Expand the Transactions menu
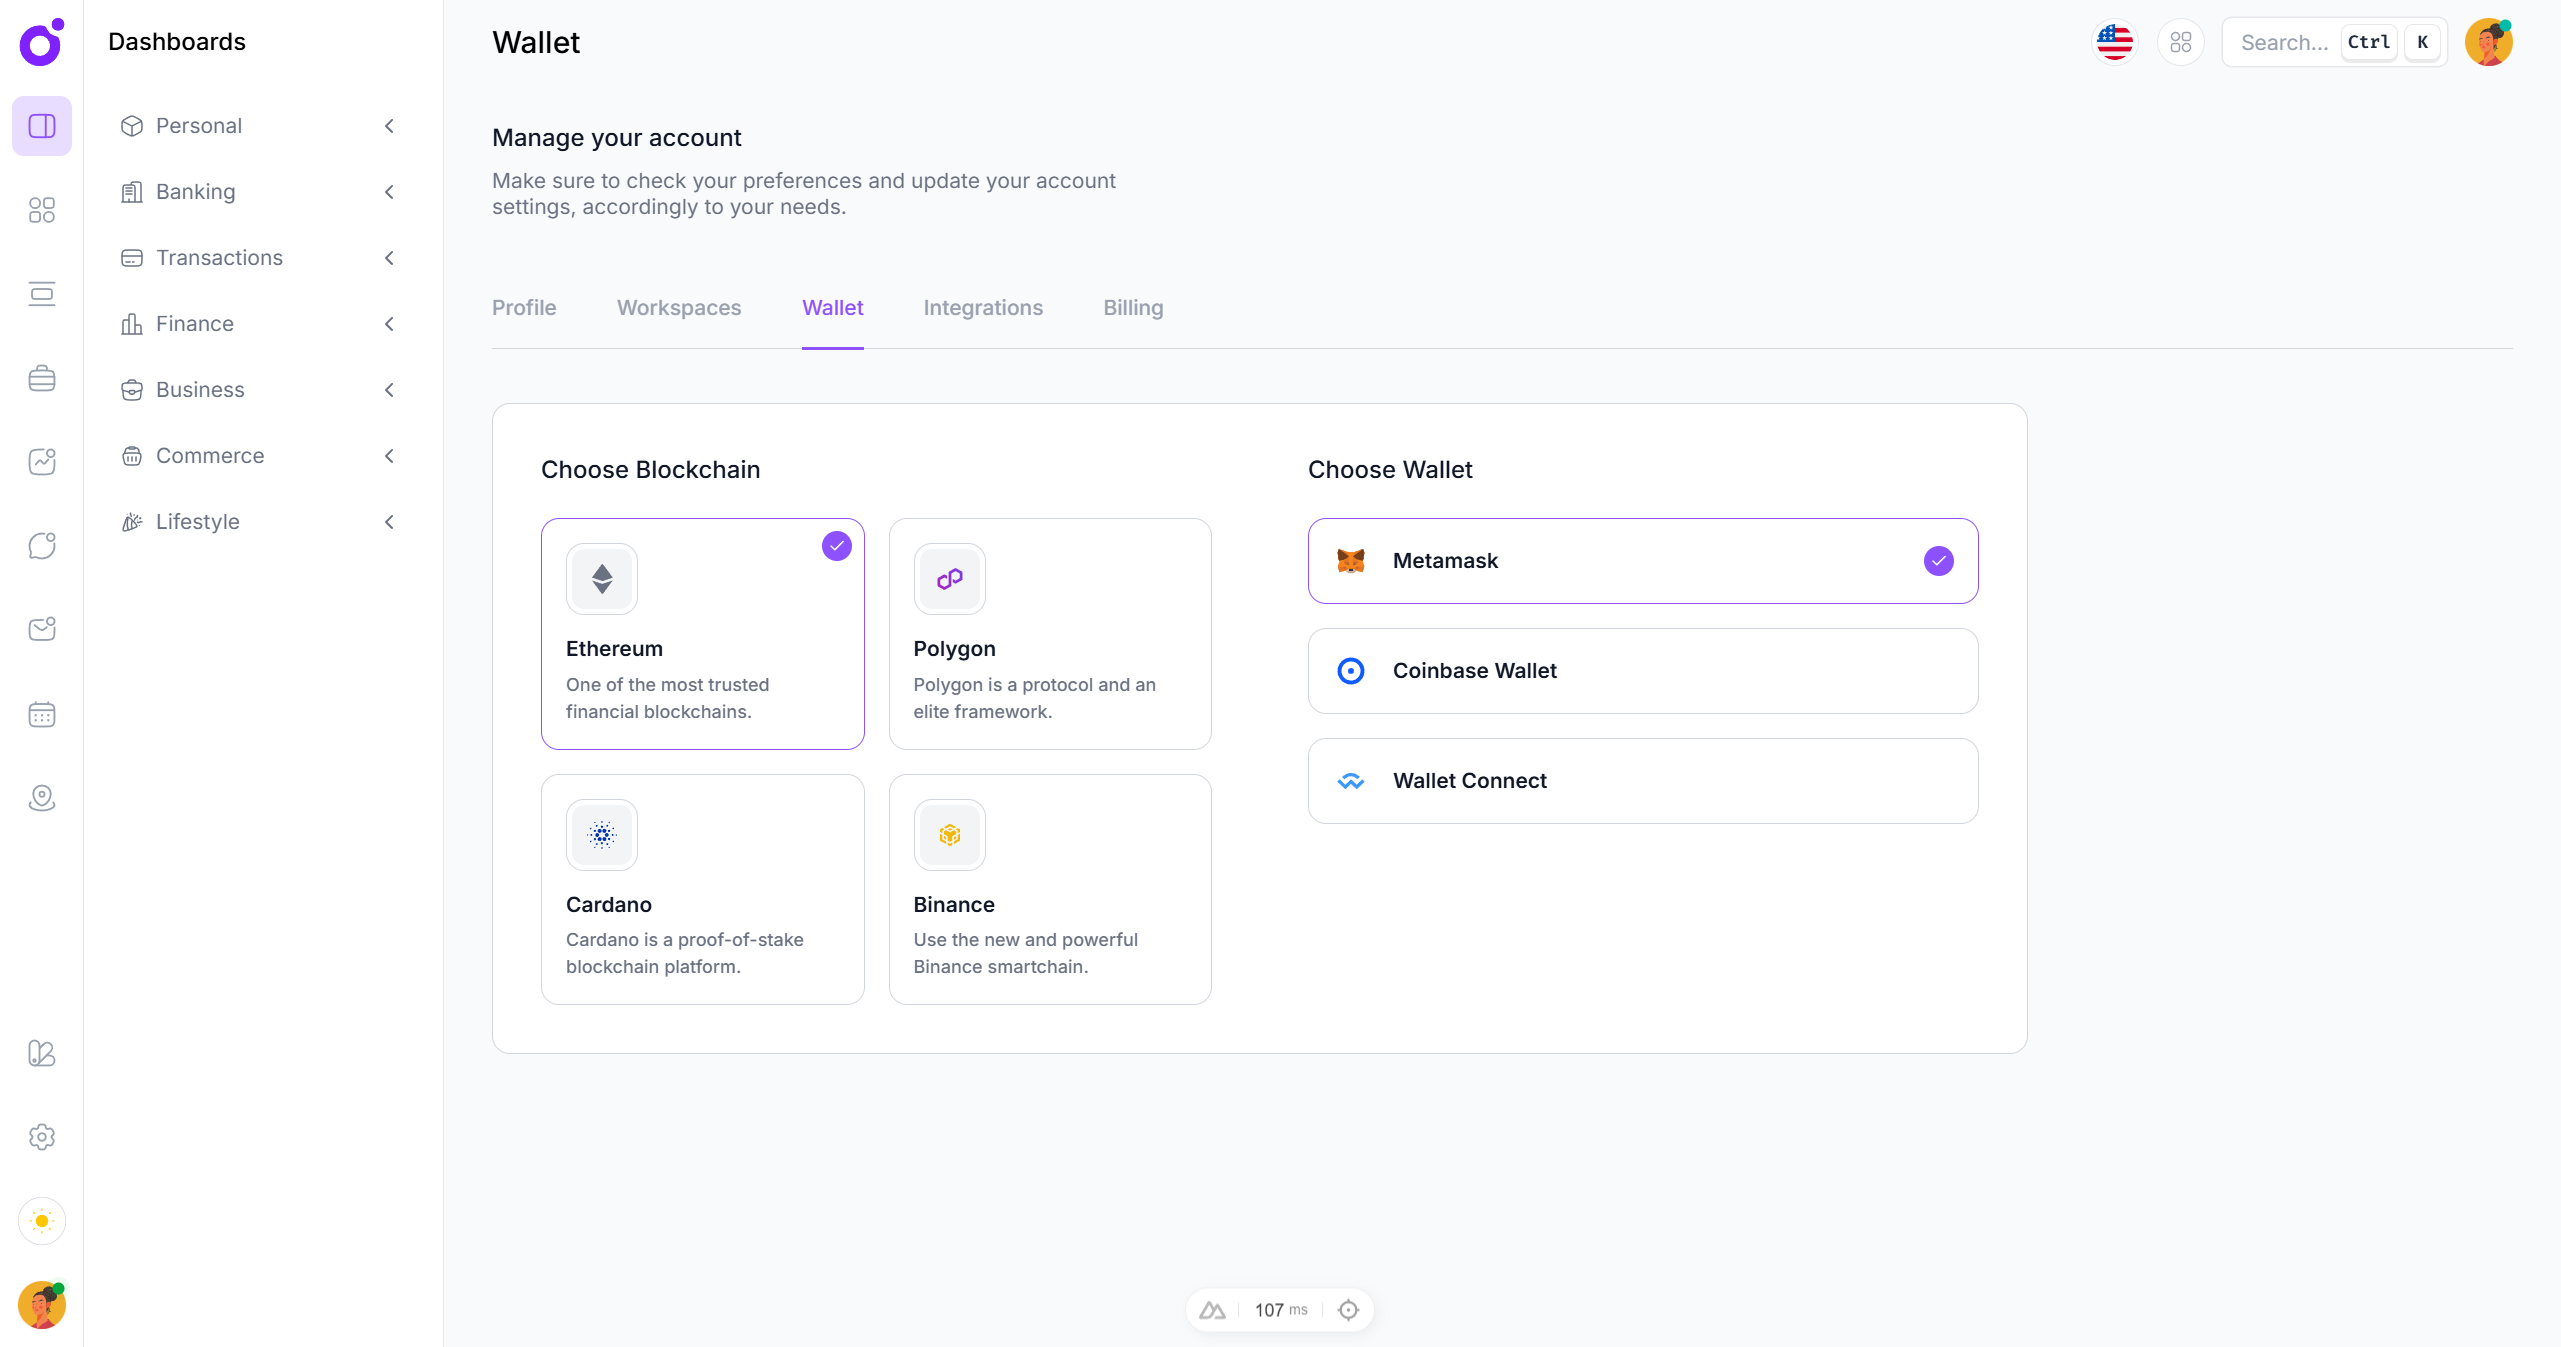The width and height of the screenshot is (2561, 1347). click(x=389, y=258)
